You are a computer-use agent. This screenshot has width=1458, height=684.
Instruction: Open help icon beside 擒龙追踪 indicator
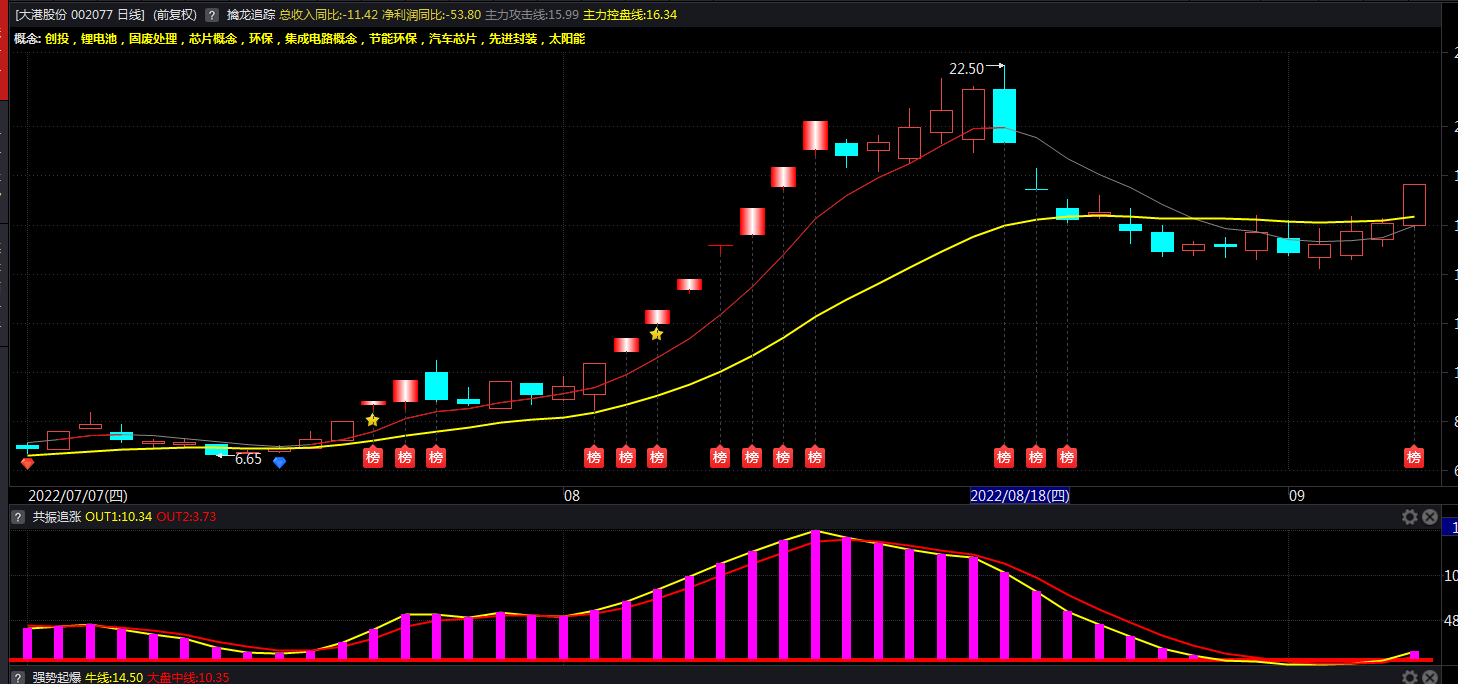[212, 15]
